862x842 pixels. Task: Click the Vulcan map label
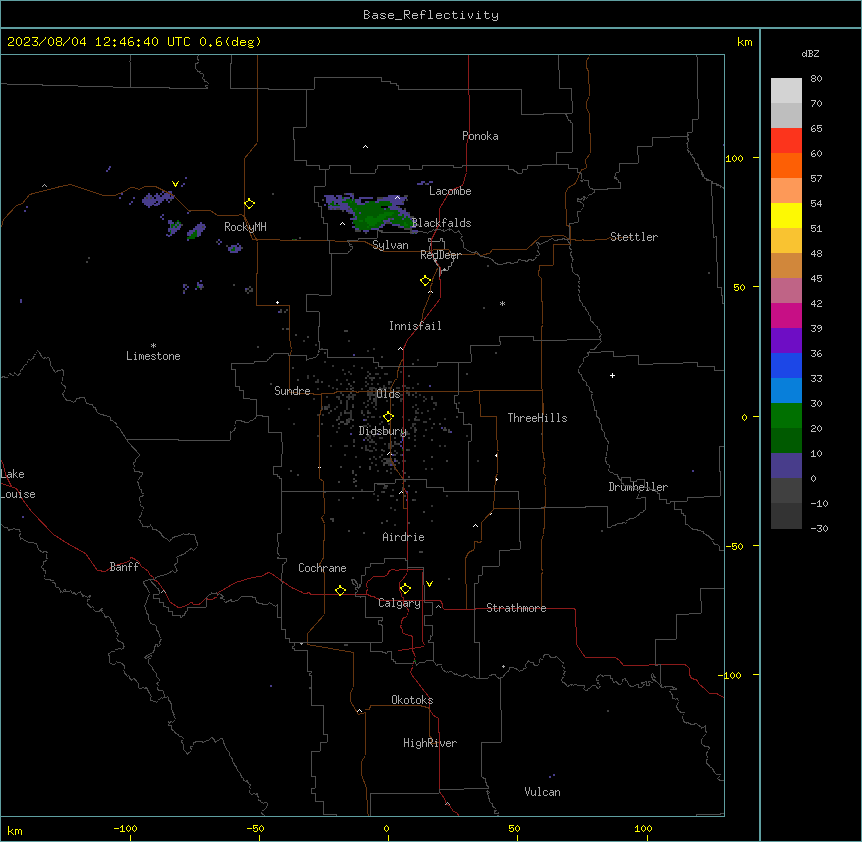(542, 792)
